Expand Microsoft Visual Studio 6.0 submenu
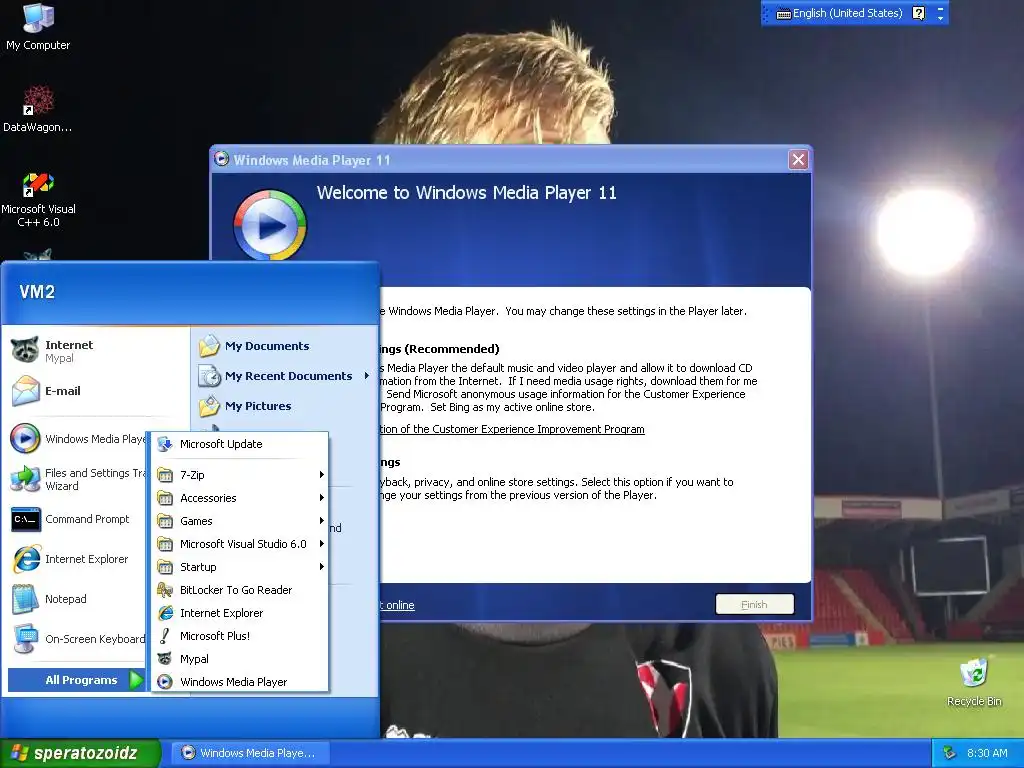 pyautogui.click(x=240, y=543)
